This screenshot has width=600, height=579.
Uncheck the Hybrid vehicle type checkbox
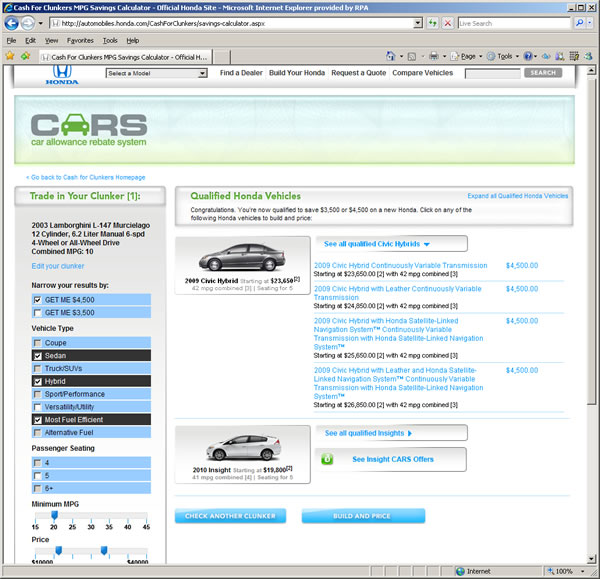point(38,381)
